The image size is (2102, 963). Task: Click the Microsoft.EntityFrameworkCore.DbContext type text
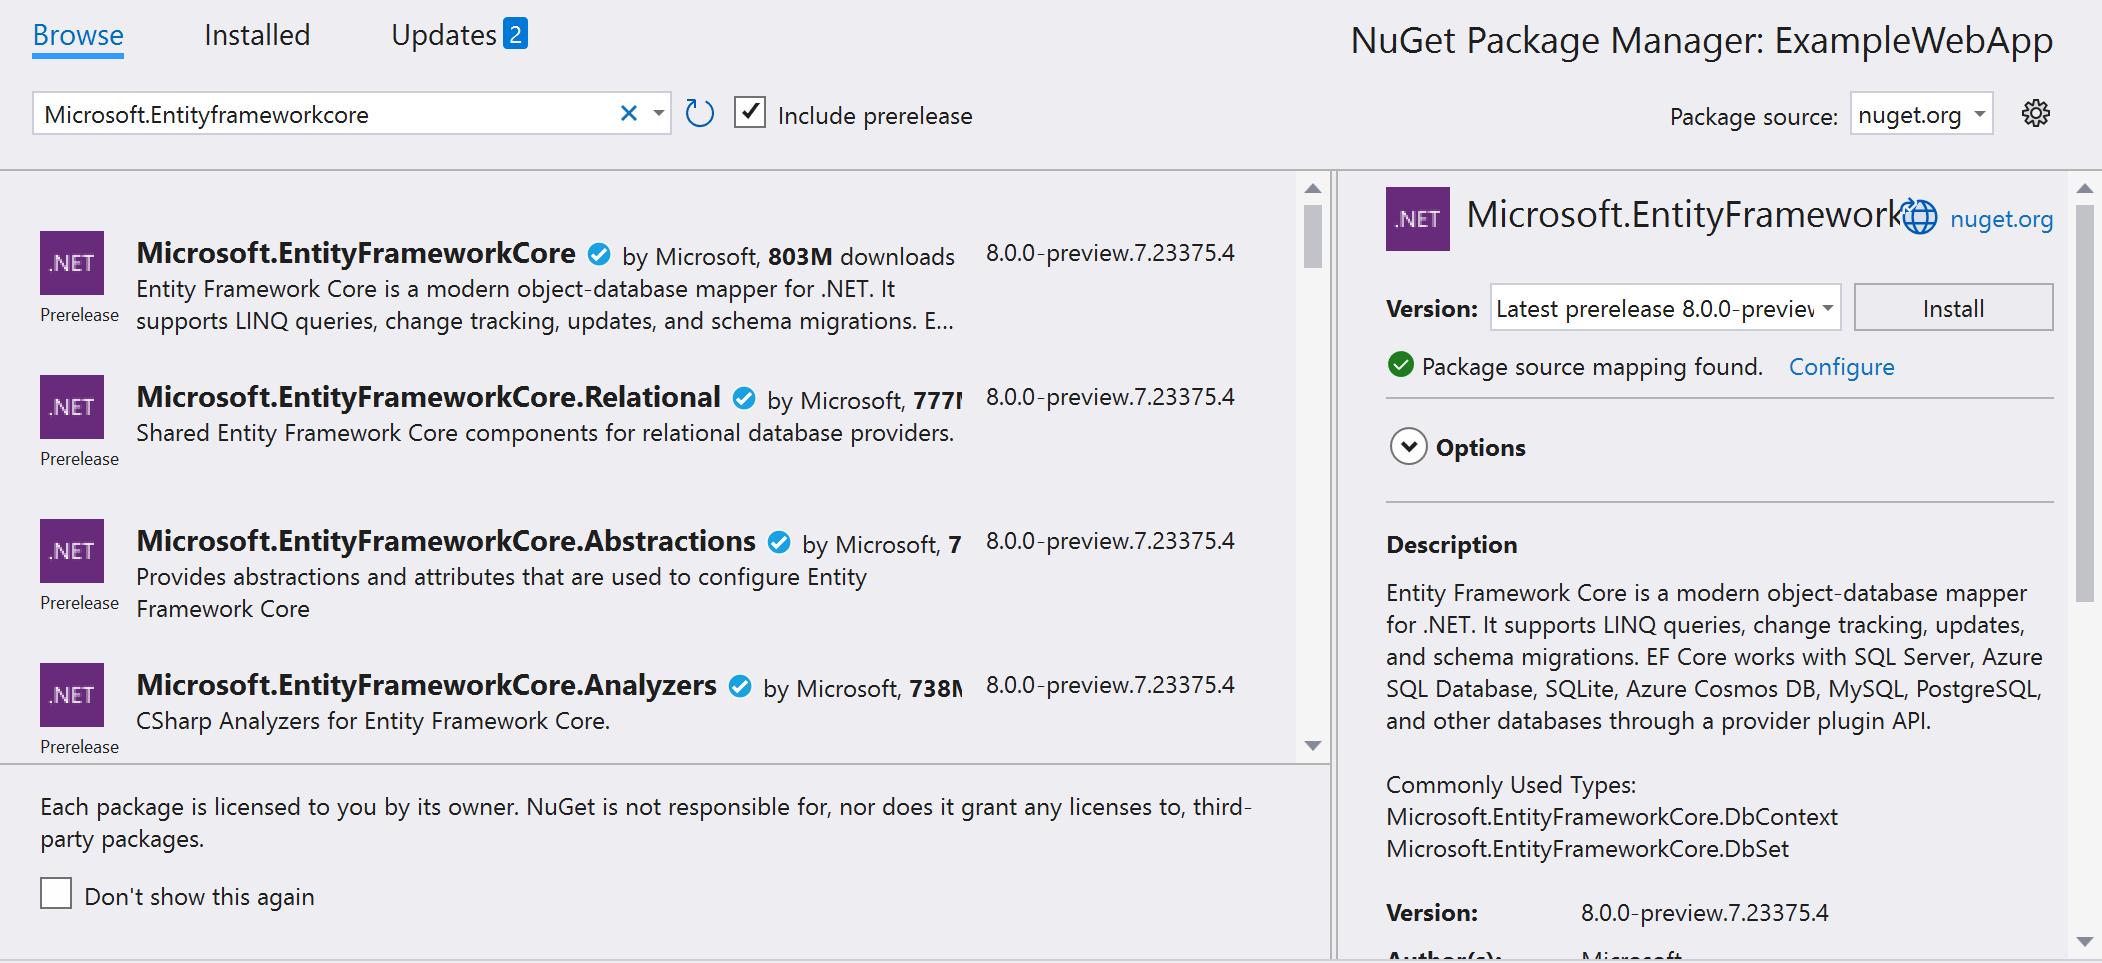(x=1612, y=817)
